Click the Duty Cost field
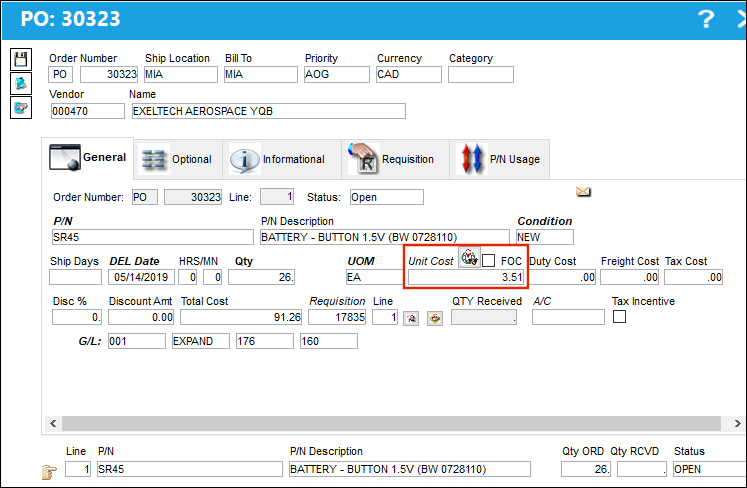The width and height of the screenshot is (747, 488). point(563,277)
